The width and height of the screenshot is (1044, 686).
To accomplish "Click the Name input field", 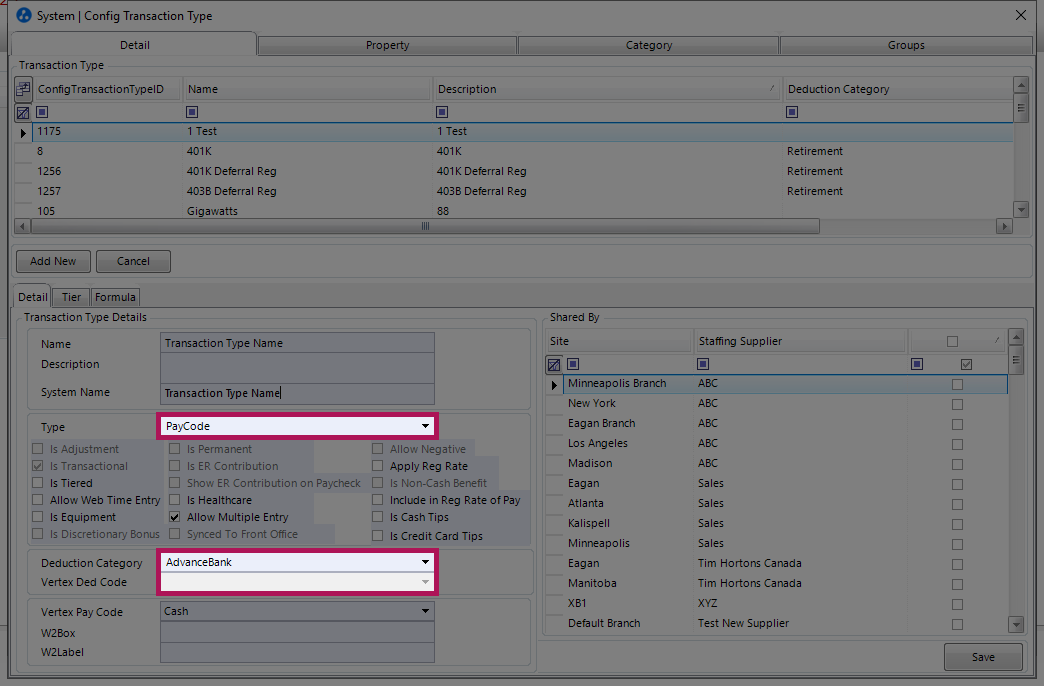I will [x=297, y=343].
